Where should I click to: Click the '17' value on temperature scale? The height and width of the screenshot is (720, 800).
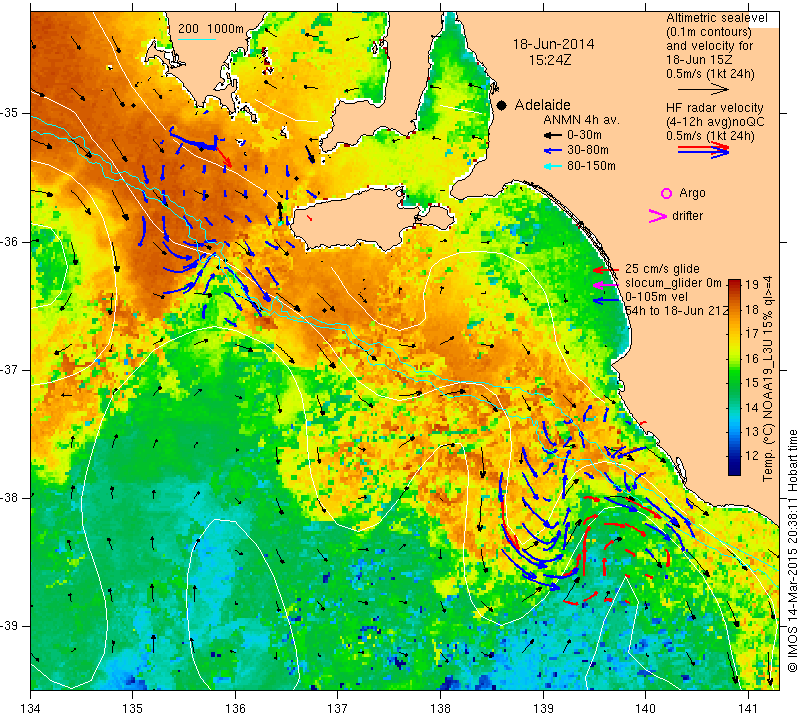tap(752, 334)
